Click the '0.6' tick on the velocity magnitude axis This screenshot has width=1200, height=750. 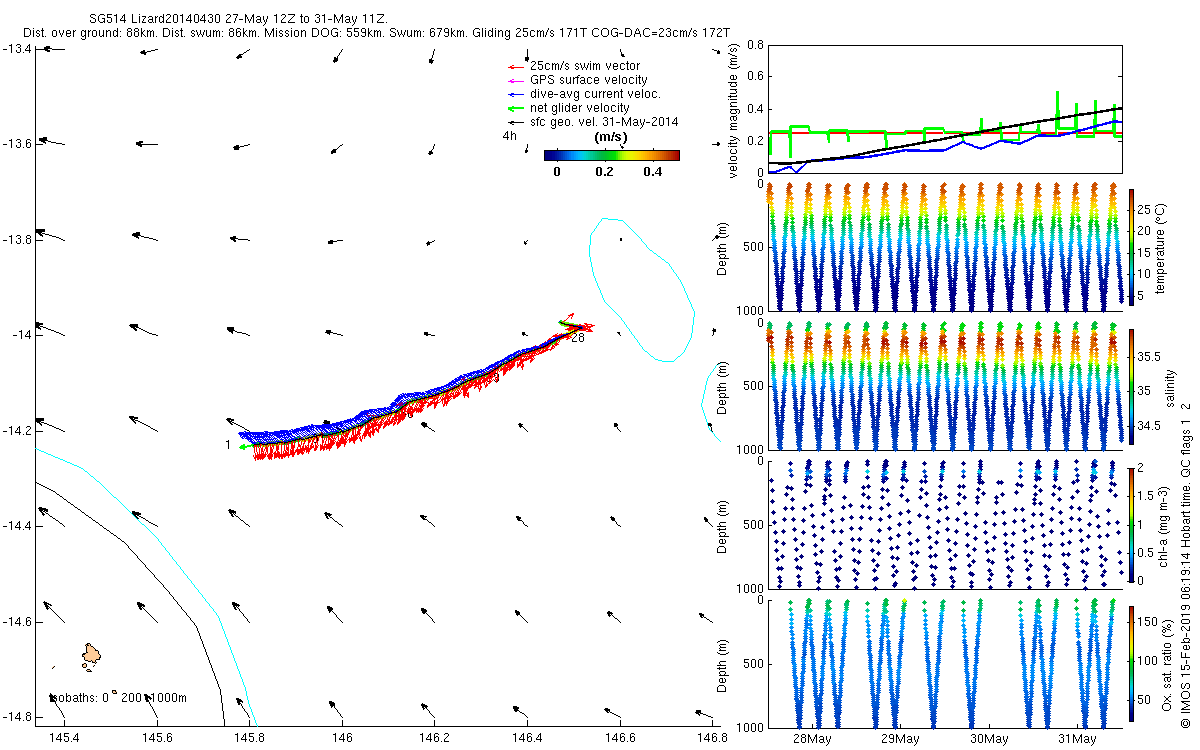(755, 77)
